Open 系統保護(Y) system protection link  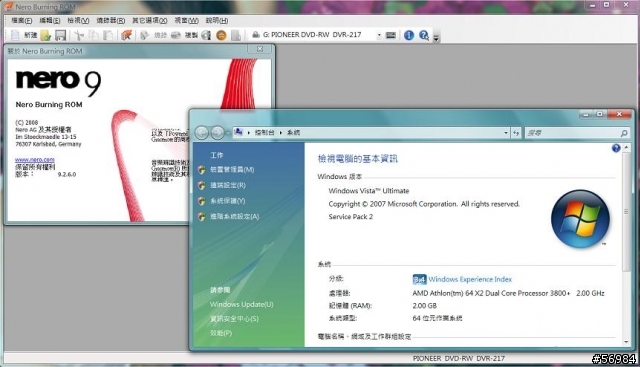(x=228, y=201)
